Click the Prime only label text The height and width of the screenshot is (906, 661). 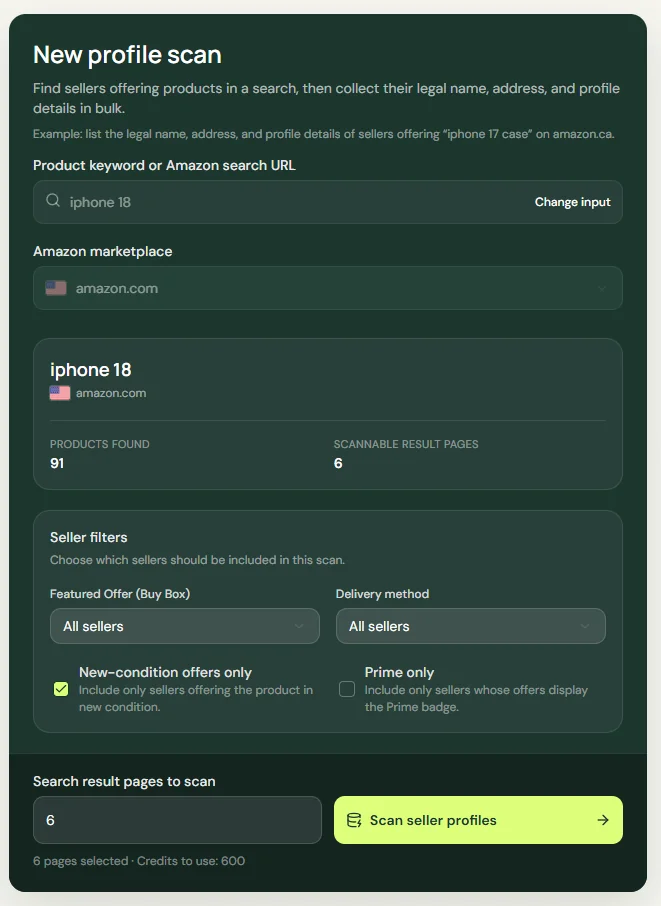click(x=399, y=672)
